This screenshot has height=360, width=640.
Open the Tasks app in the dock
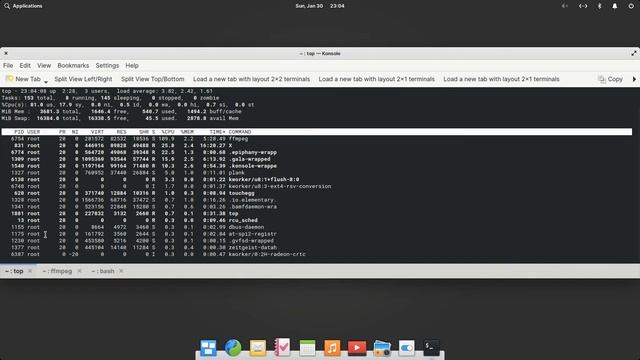tap(282, 347)
